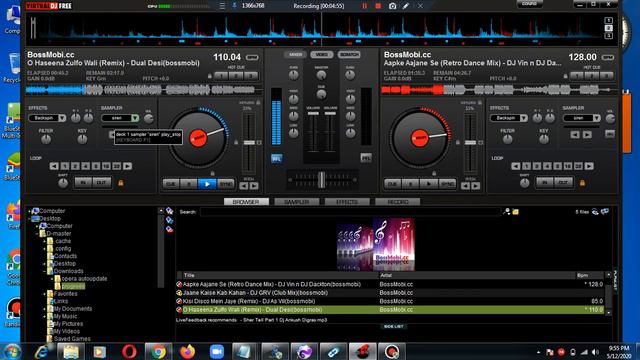
Task: Click the yellow folder icon beside search
Action: click(516, 212)
